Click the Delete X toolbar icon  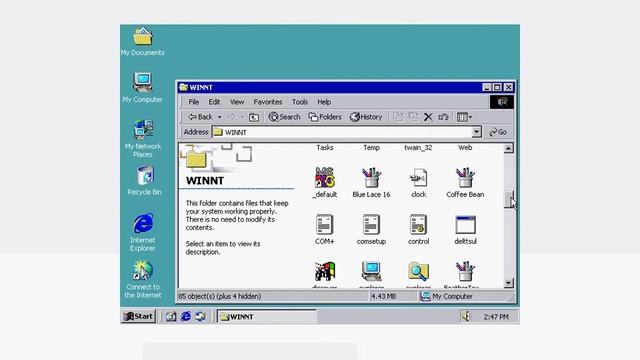428,118
